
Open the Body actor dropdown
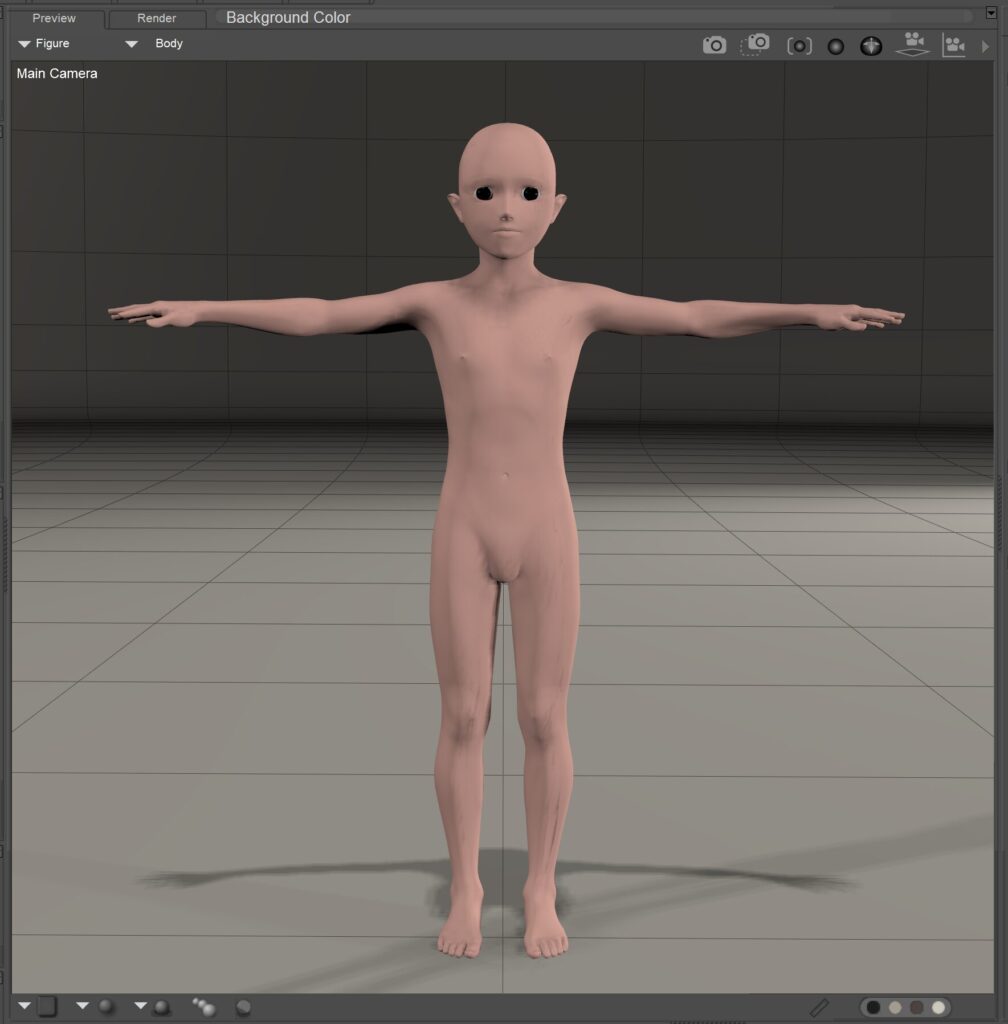click(x=154, y=44)
